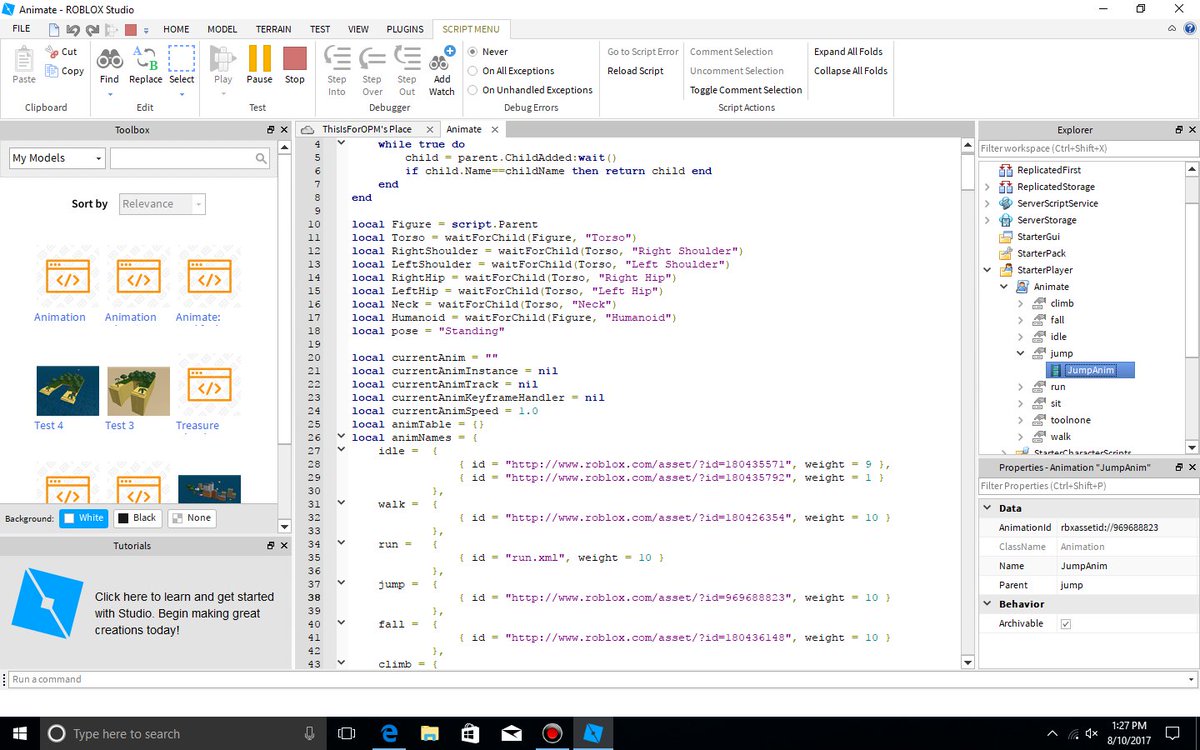Image resolution: width=1200 pixels, height=750 pixels.
Task: Set toolbox background to Black
Action: [x=137, y=518]
